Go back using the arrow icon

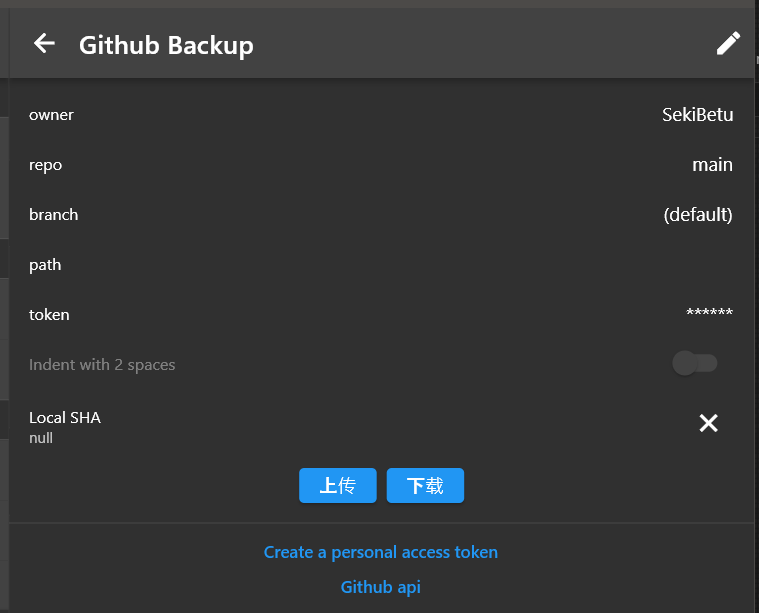tap(44, 44)
